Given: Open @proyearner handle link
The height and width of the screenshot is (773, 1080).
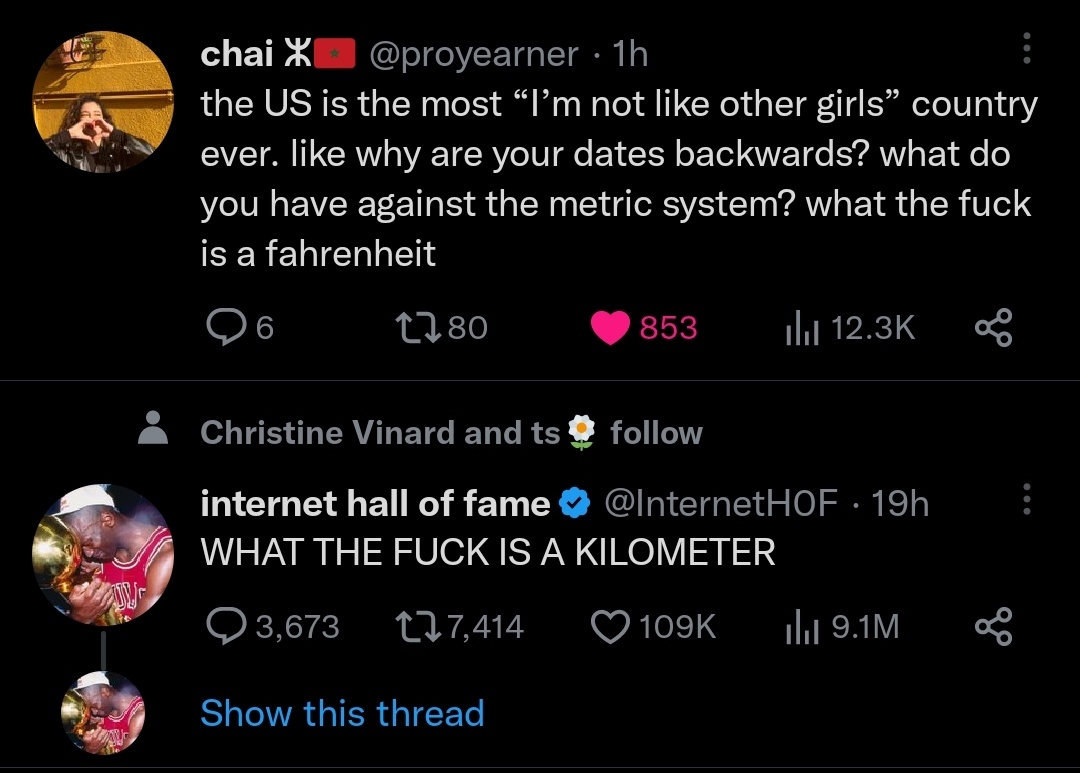Looking at the screenshot, I should 473,54.
